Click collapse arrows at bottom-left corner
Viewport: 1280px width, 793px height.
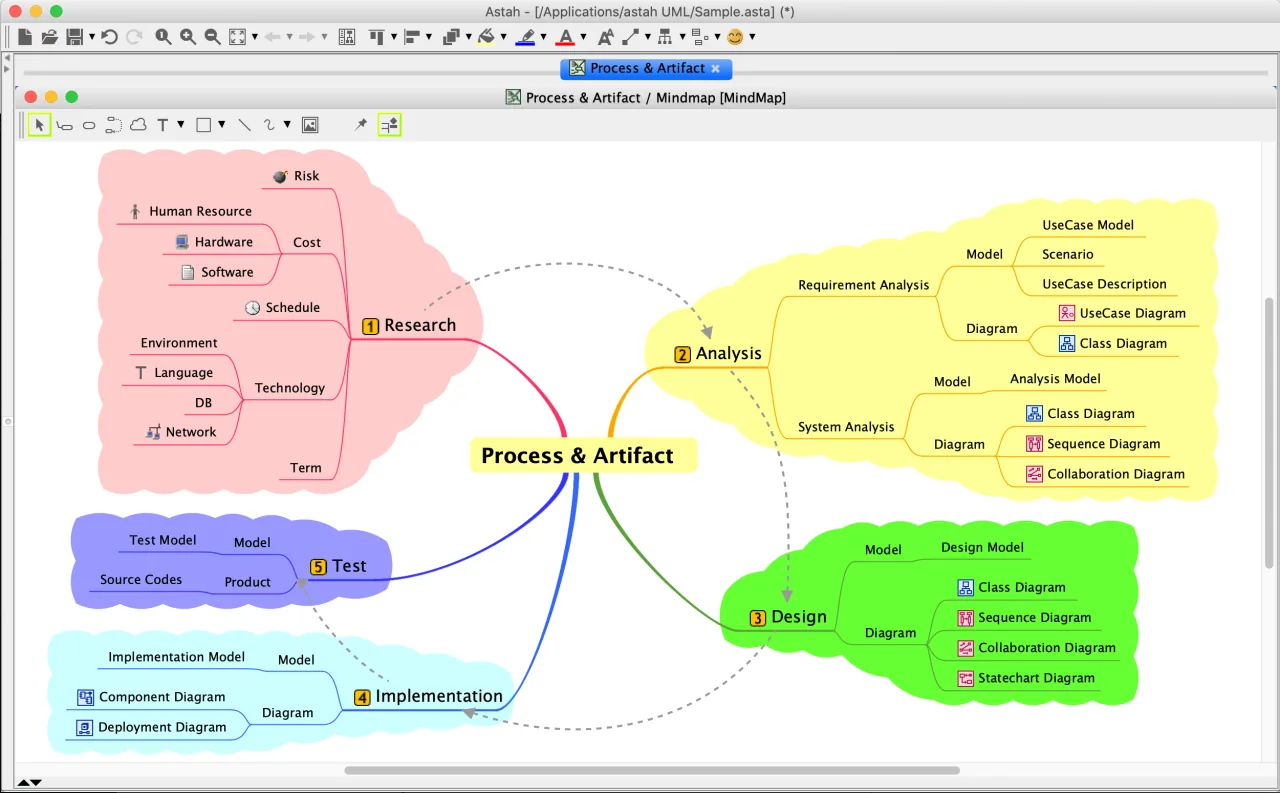[x=29, y=782]
